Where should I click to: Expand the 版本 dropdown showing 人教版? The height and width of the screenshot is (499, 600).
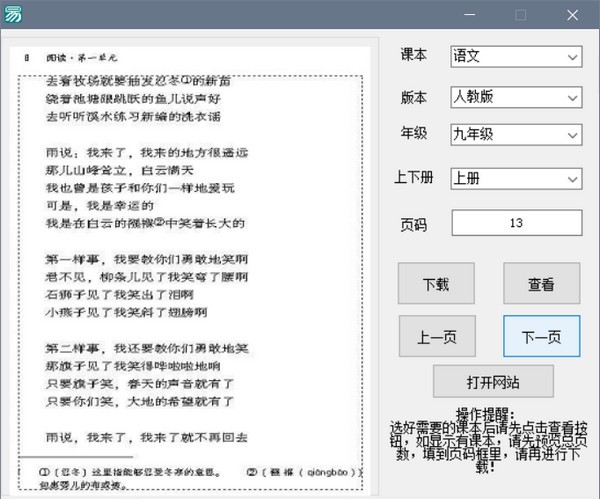515,98
